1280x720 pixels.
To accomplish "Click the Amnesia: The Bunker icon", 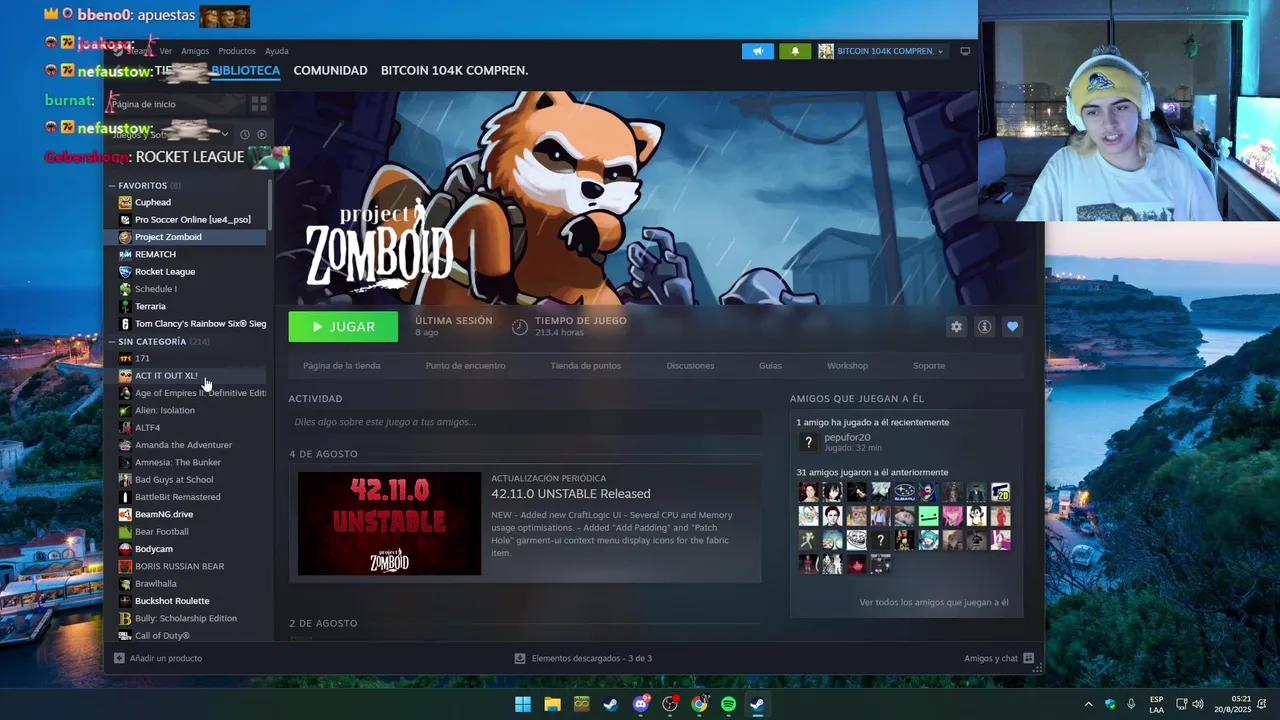I will [125, 462].
